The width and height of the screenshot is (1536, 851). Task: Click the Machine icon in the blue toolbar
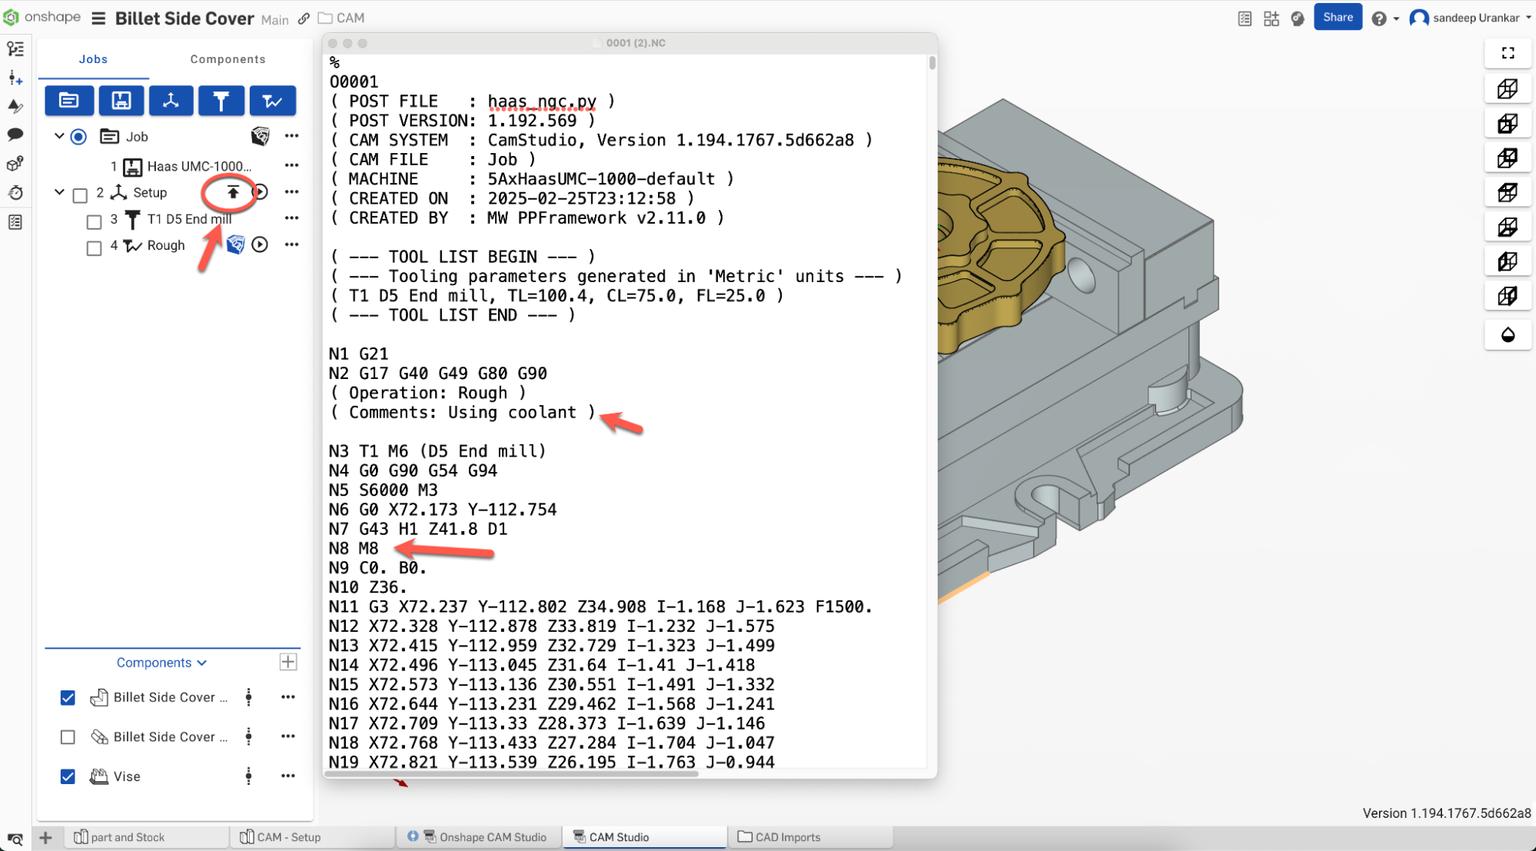click(120, 100)
